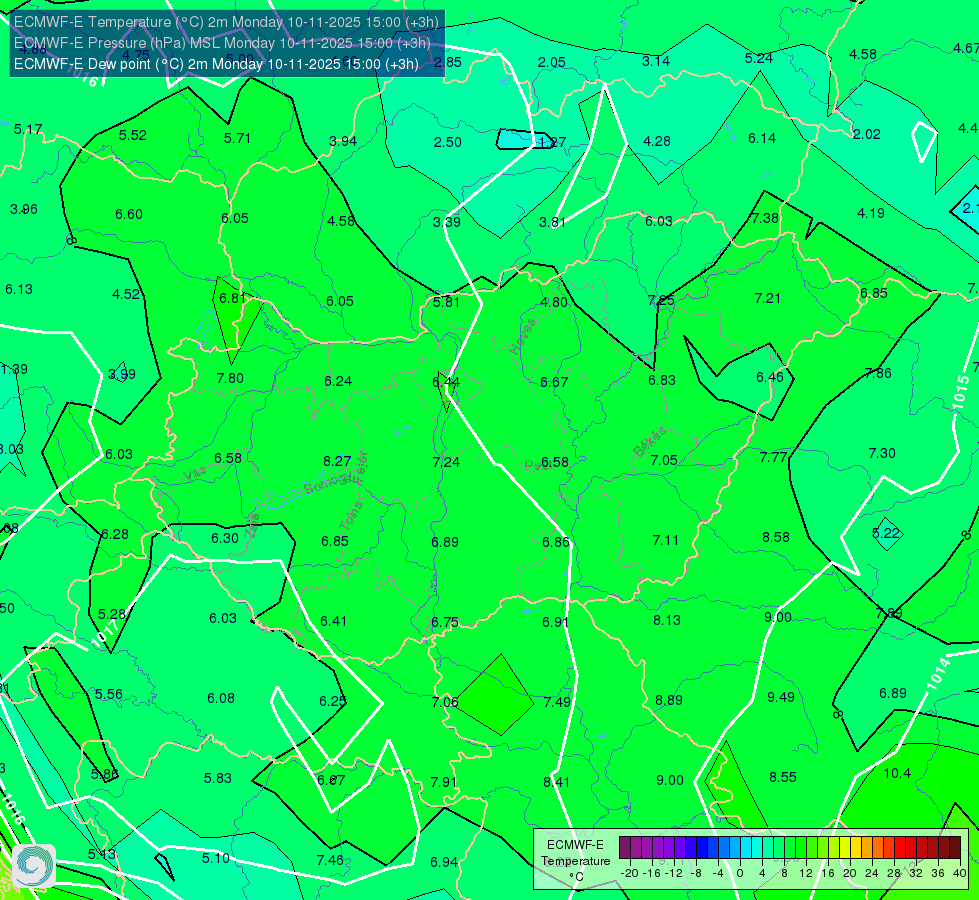
Task: Select the ECMWF-E Pressure MSL layer label
Action: point(222,43)
